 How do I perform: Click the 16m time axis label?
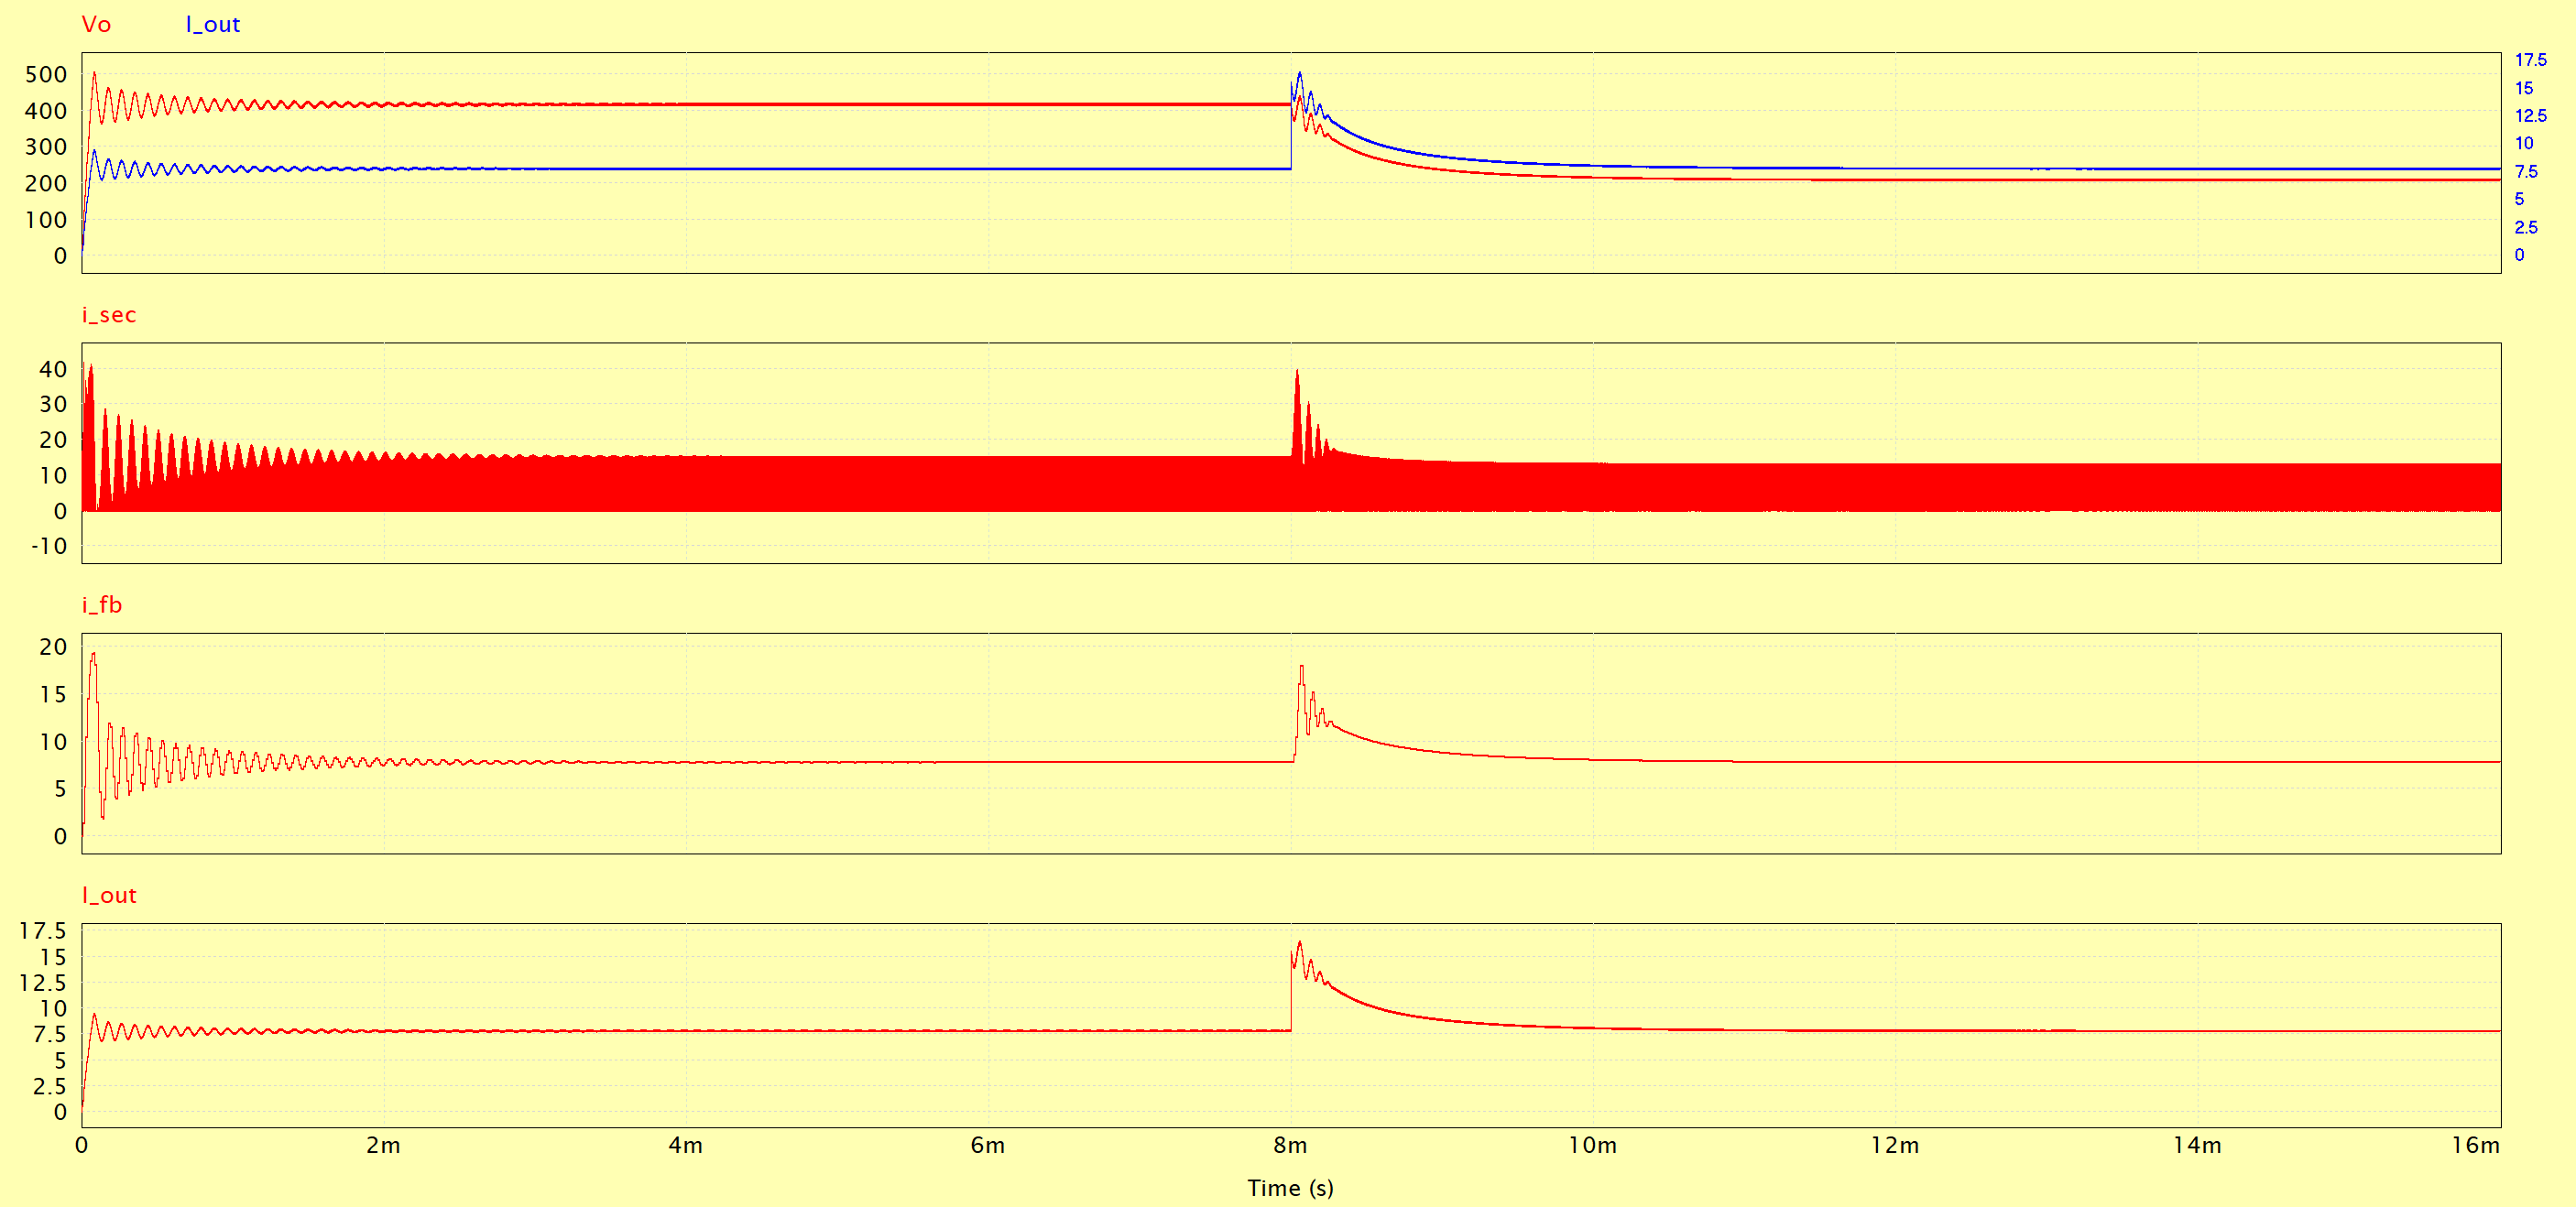click(2475, 1145)
